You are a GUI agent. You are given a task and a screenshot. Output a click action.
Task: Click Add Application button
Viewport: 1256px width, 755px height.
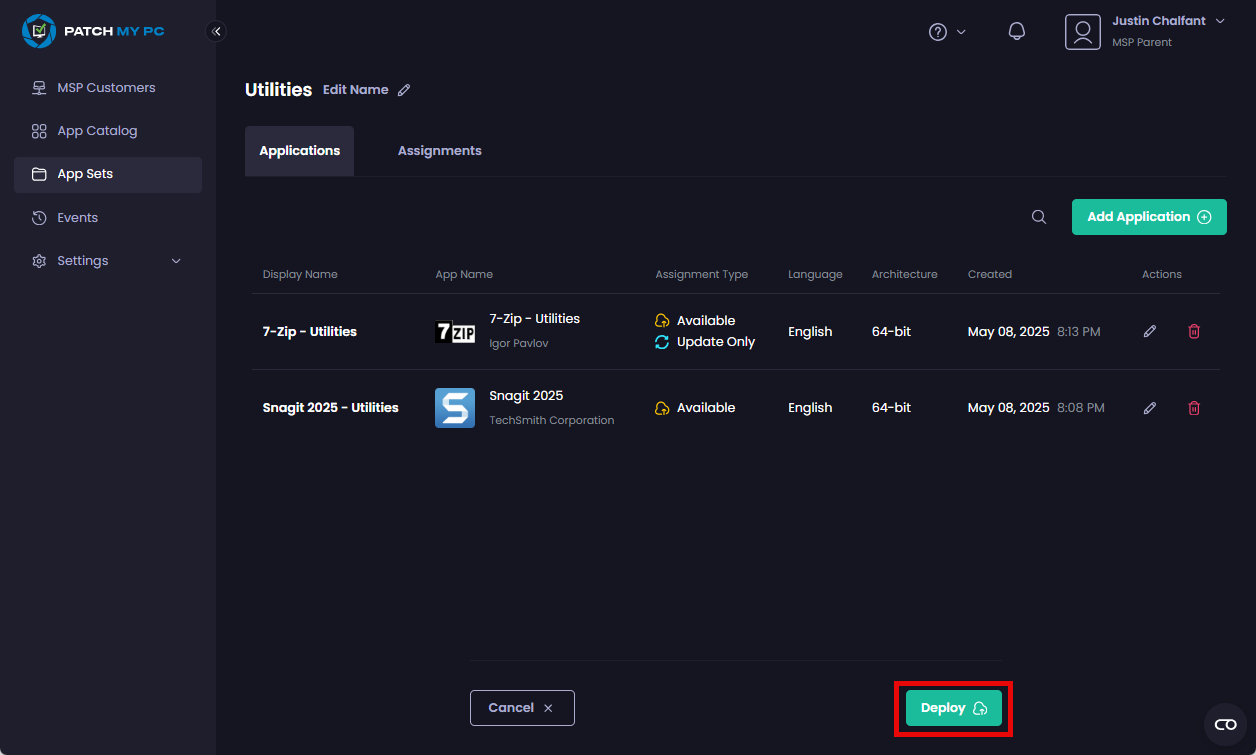tap(1149, 217)
